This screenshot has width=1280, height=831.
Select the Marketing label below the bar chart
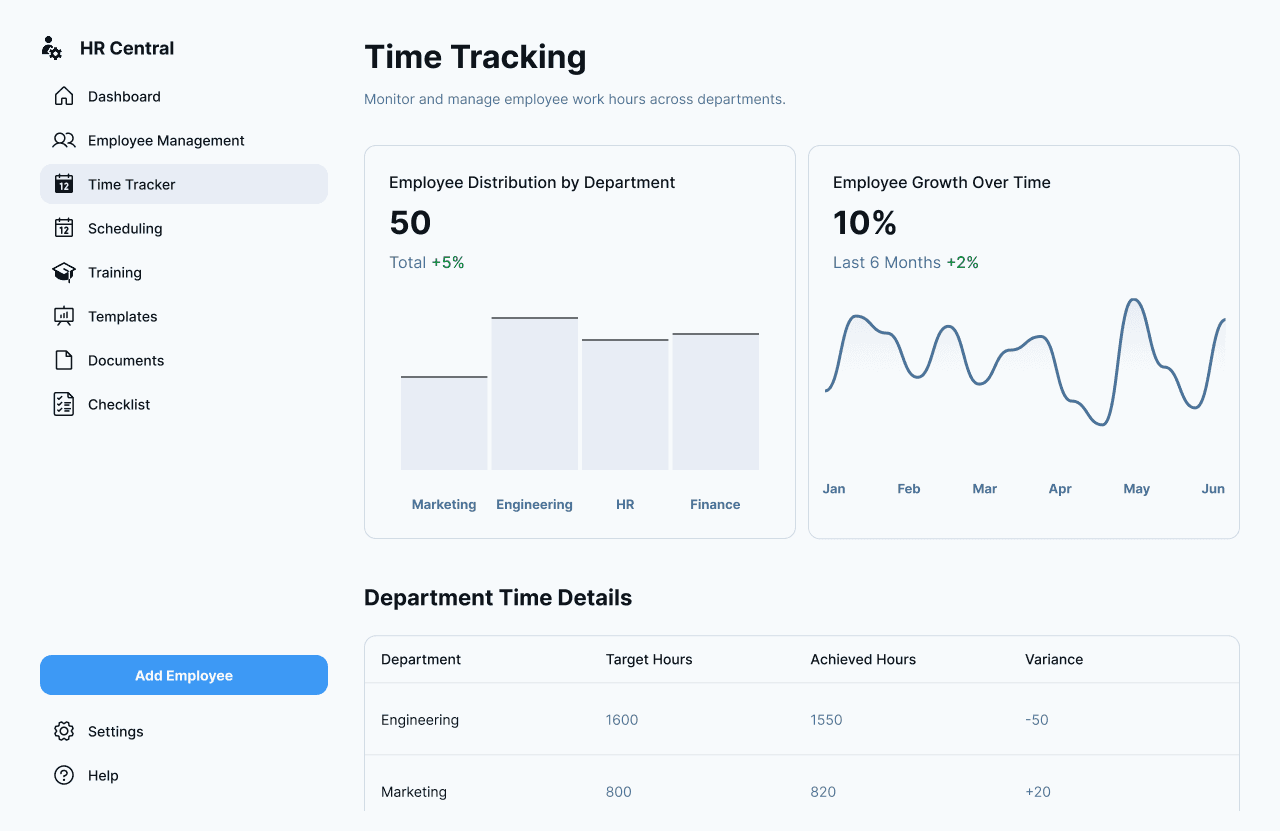pyautogui.click(x=443, y=504)
